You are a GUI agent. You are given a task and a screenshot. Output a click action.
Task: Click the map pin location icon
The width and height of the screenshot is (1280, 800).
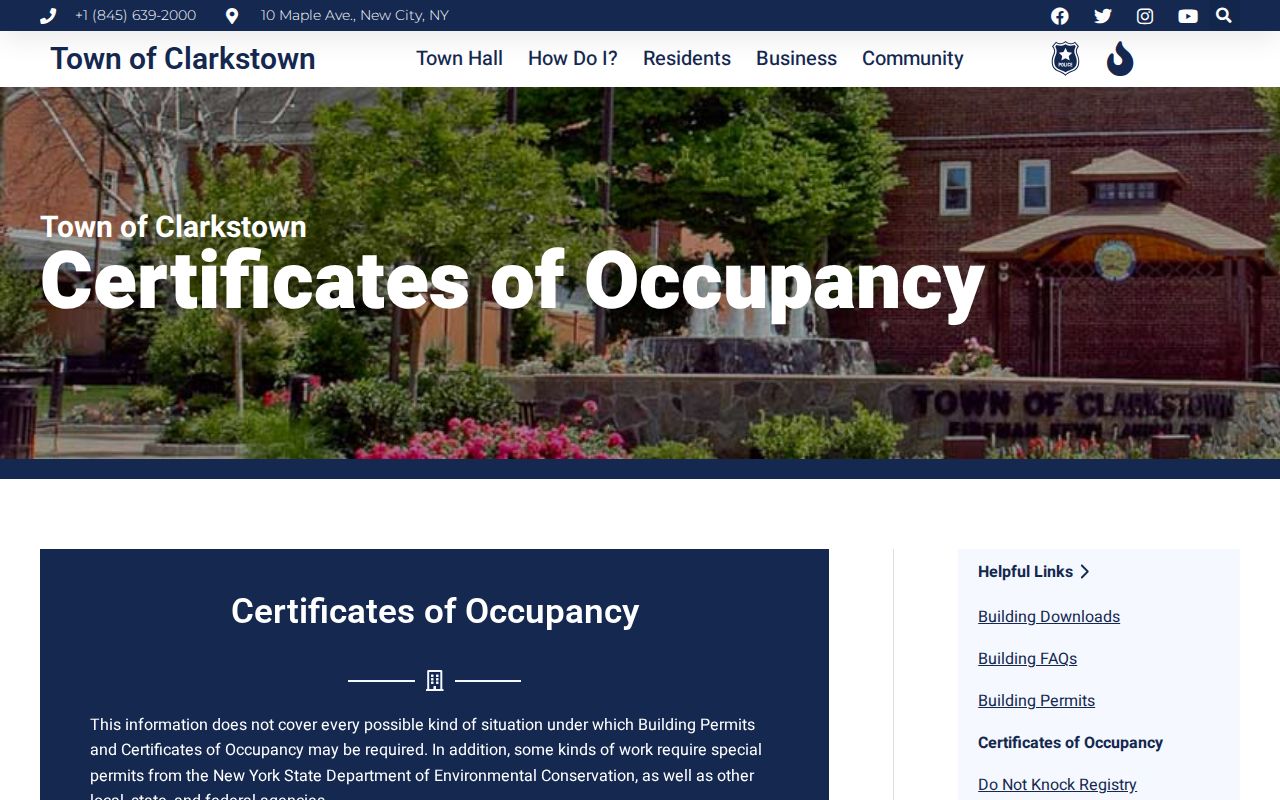pos(232,16)
